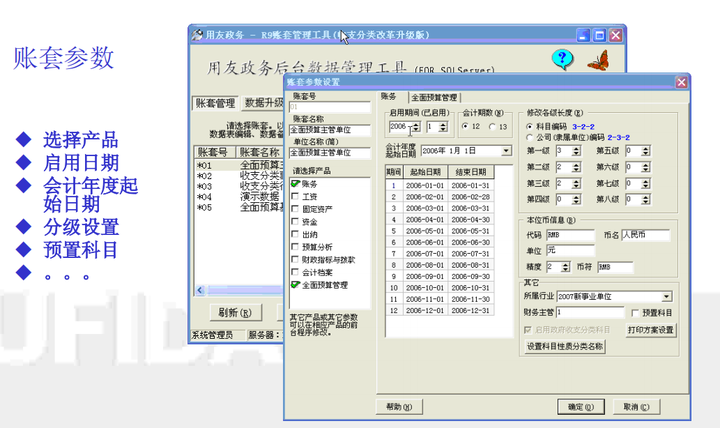Open the 会计年度起始日期 date dropdown
This screenshot has height=428, width=720.
[506, 151]
